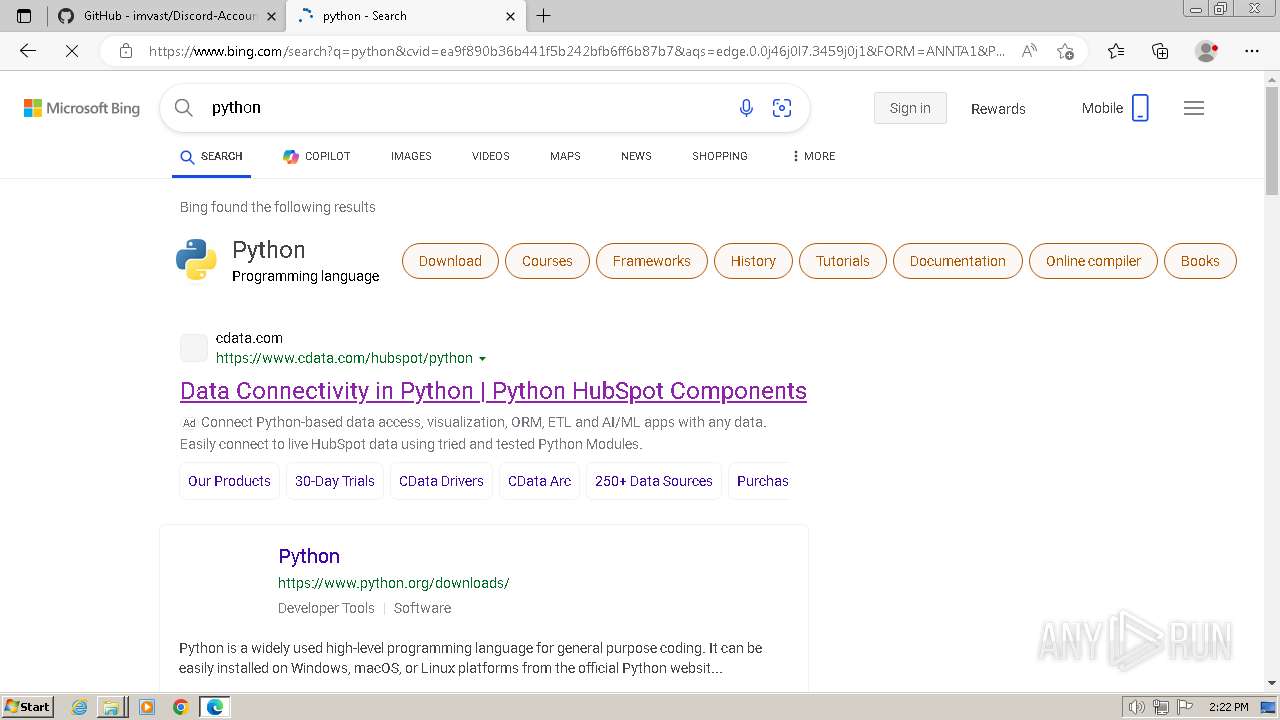Open File Explorer from taskbar
The width and height of the screenshot is (1280, 720).
(111, 707)
